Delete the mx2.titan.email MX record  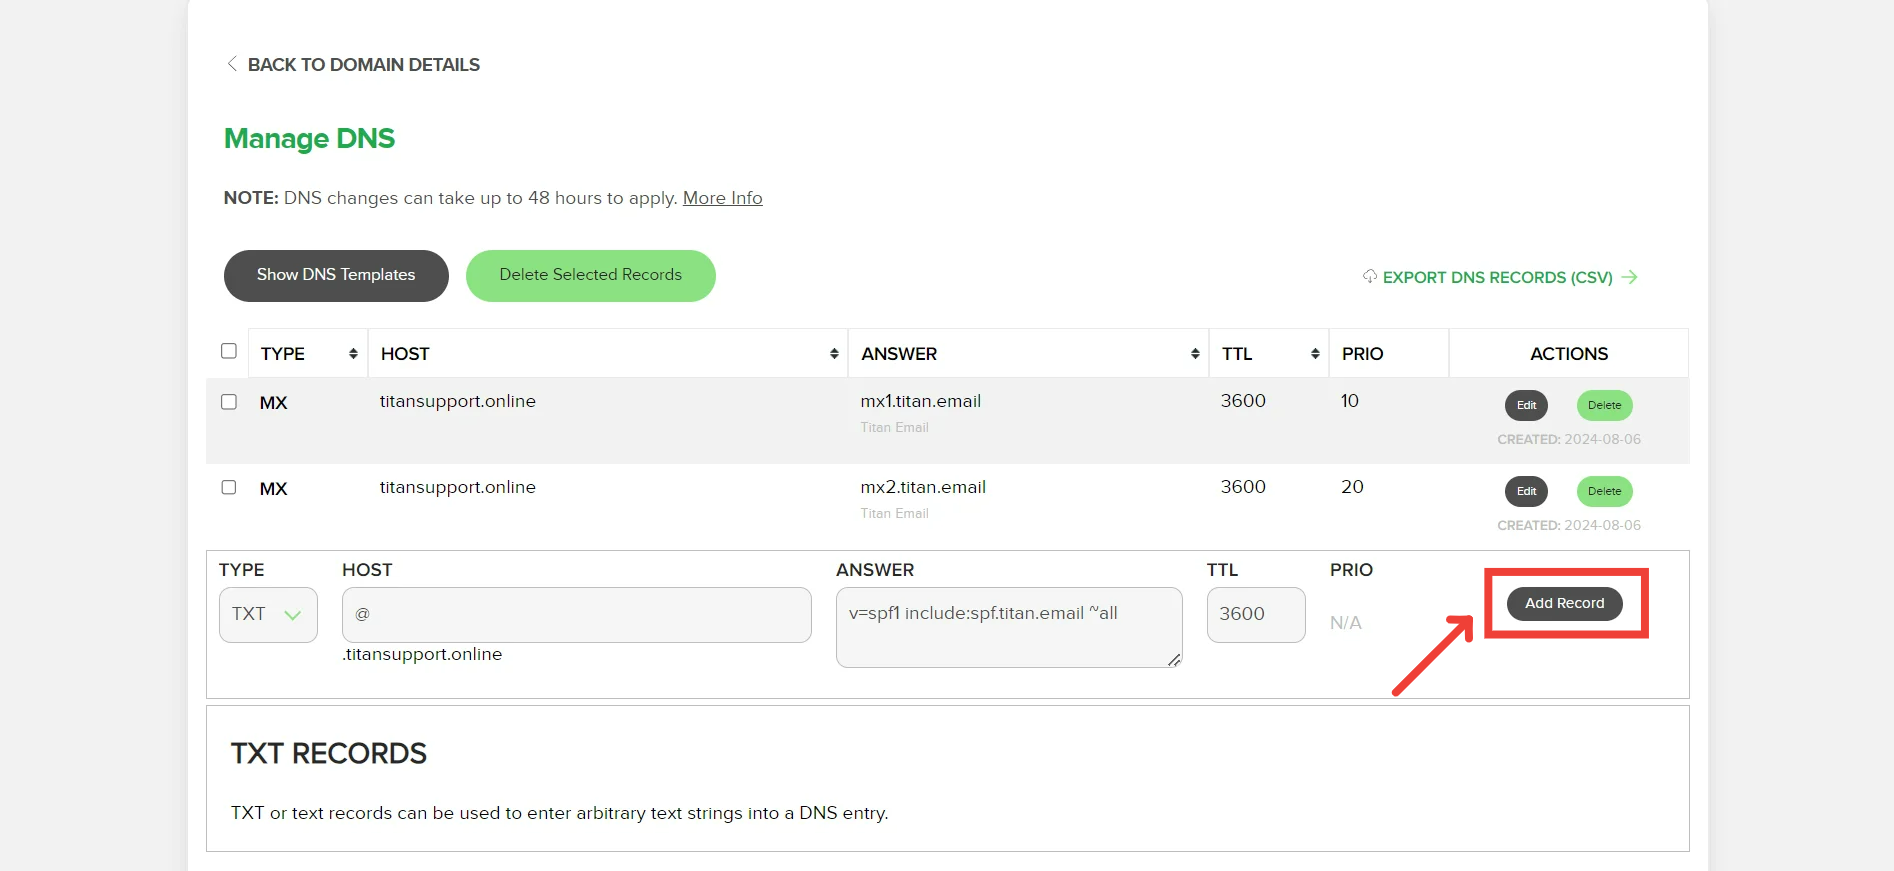(1604, 491)
